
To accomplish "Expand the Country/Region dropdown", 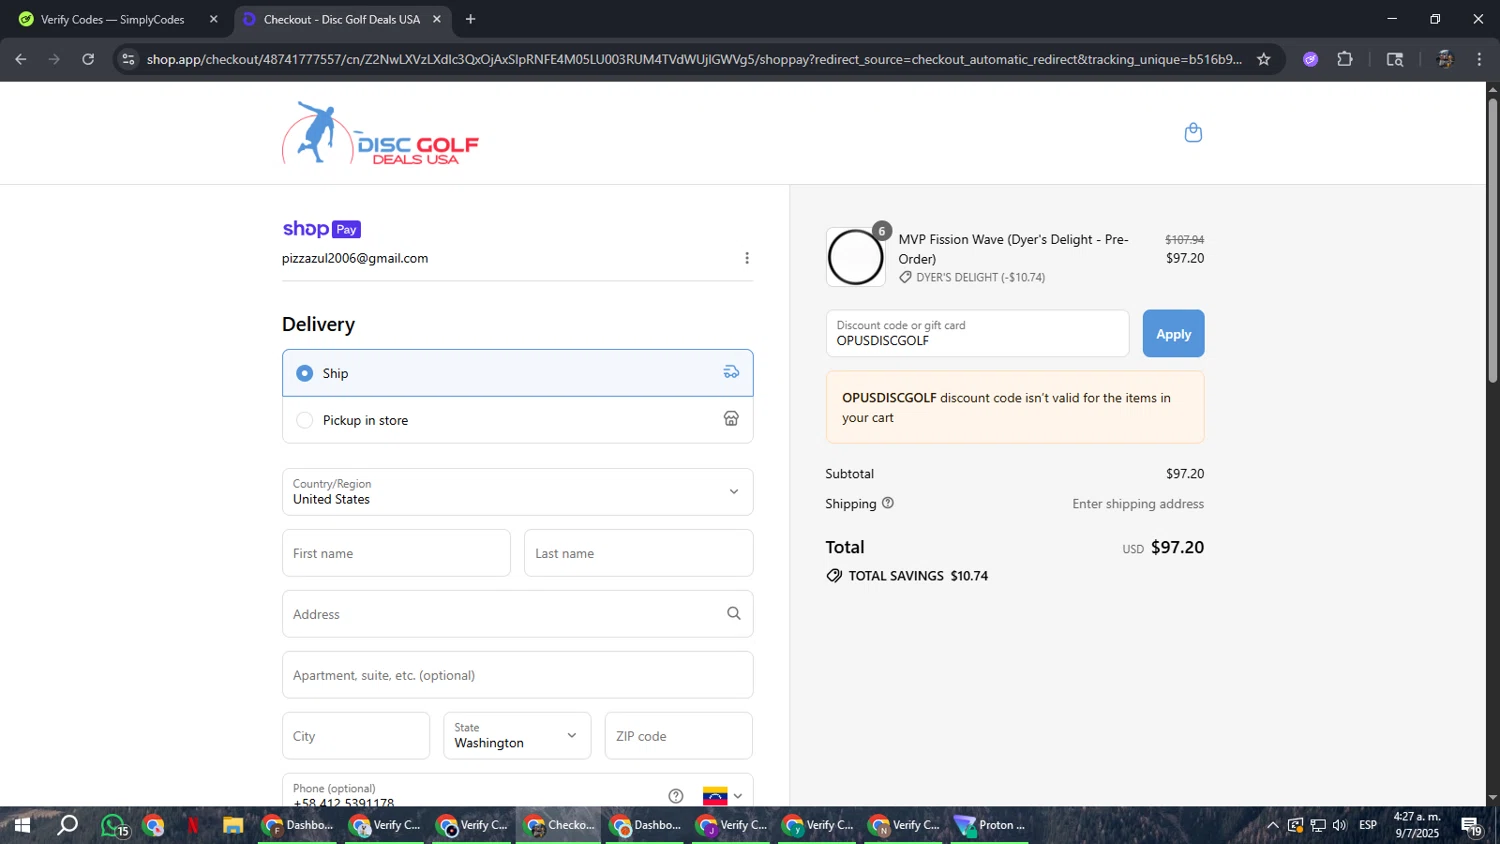I will [x=517, y=492].
